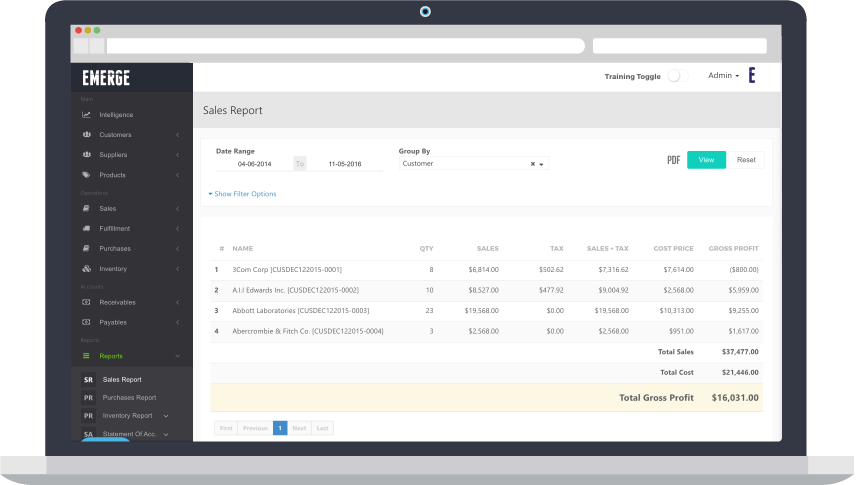Expand Show Filter Options

point(243,194)
